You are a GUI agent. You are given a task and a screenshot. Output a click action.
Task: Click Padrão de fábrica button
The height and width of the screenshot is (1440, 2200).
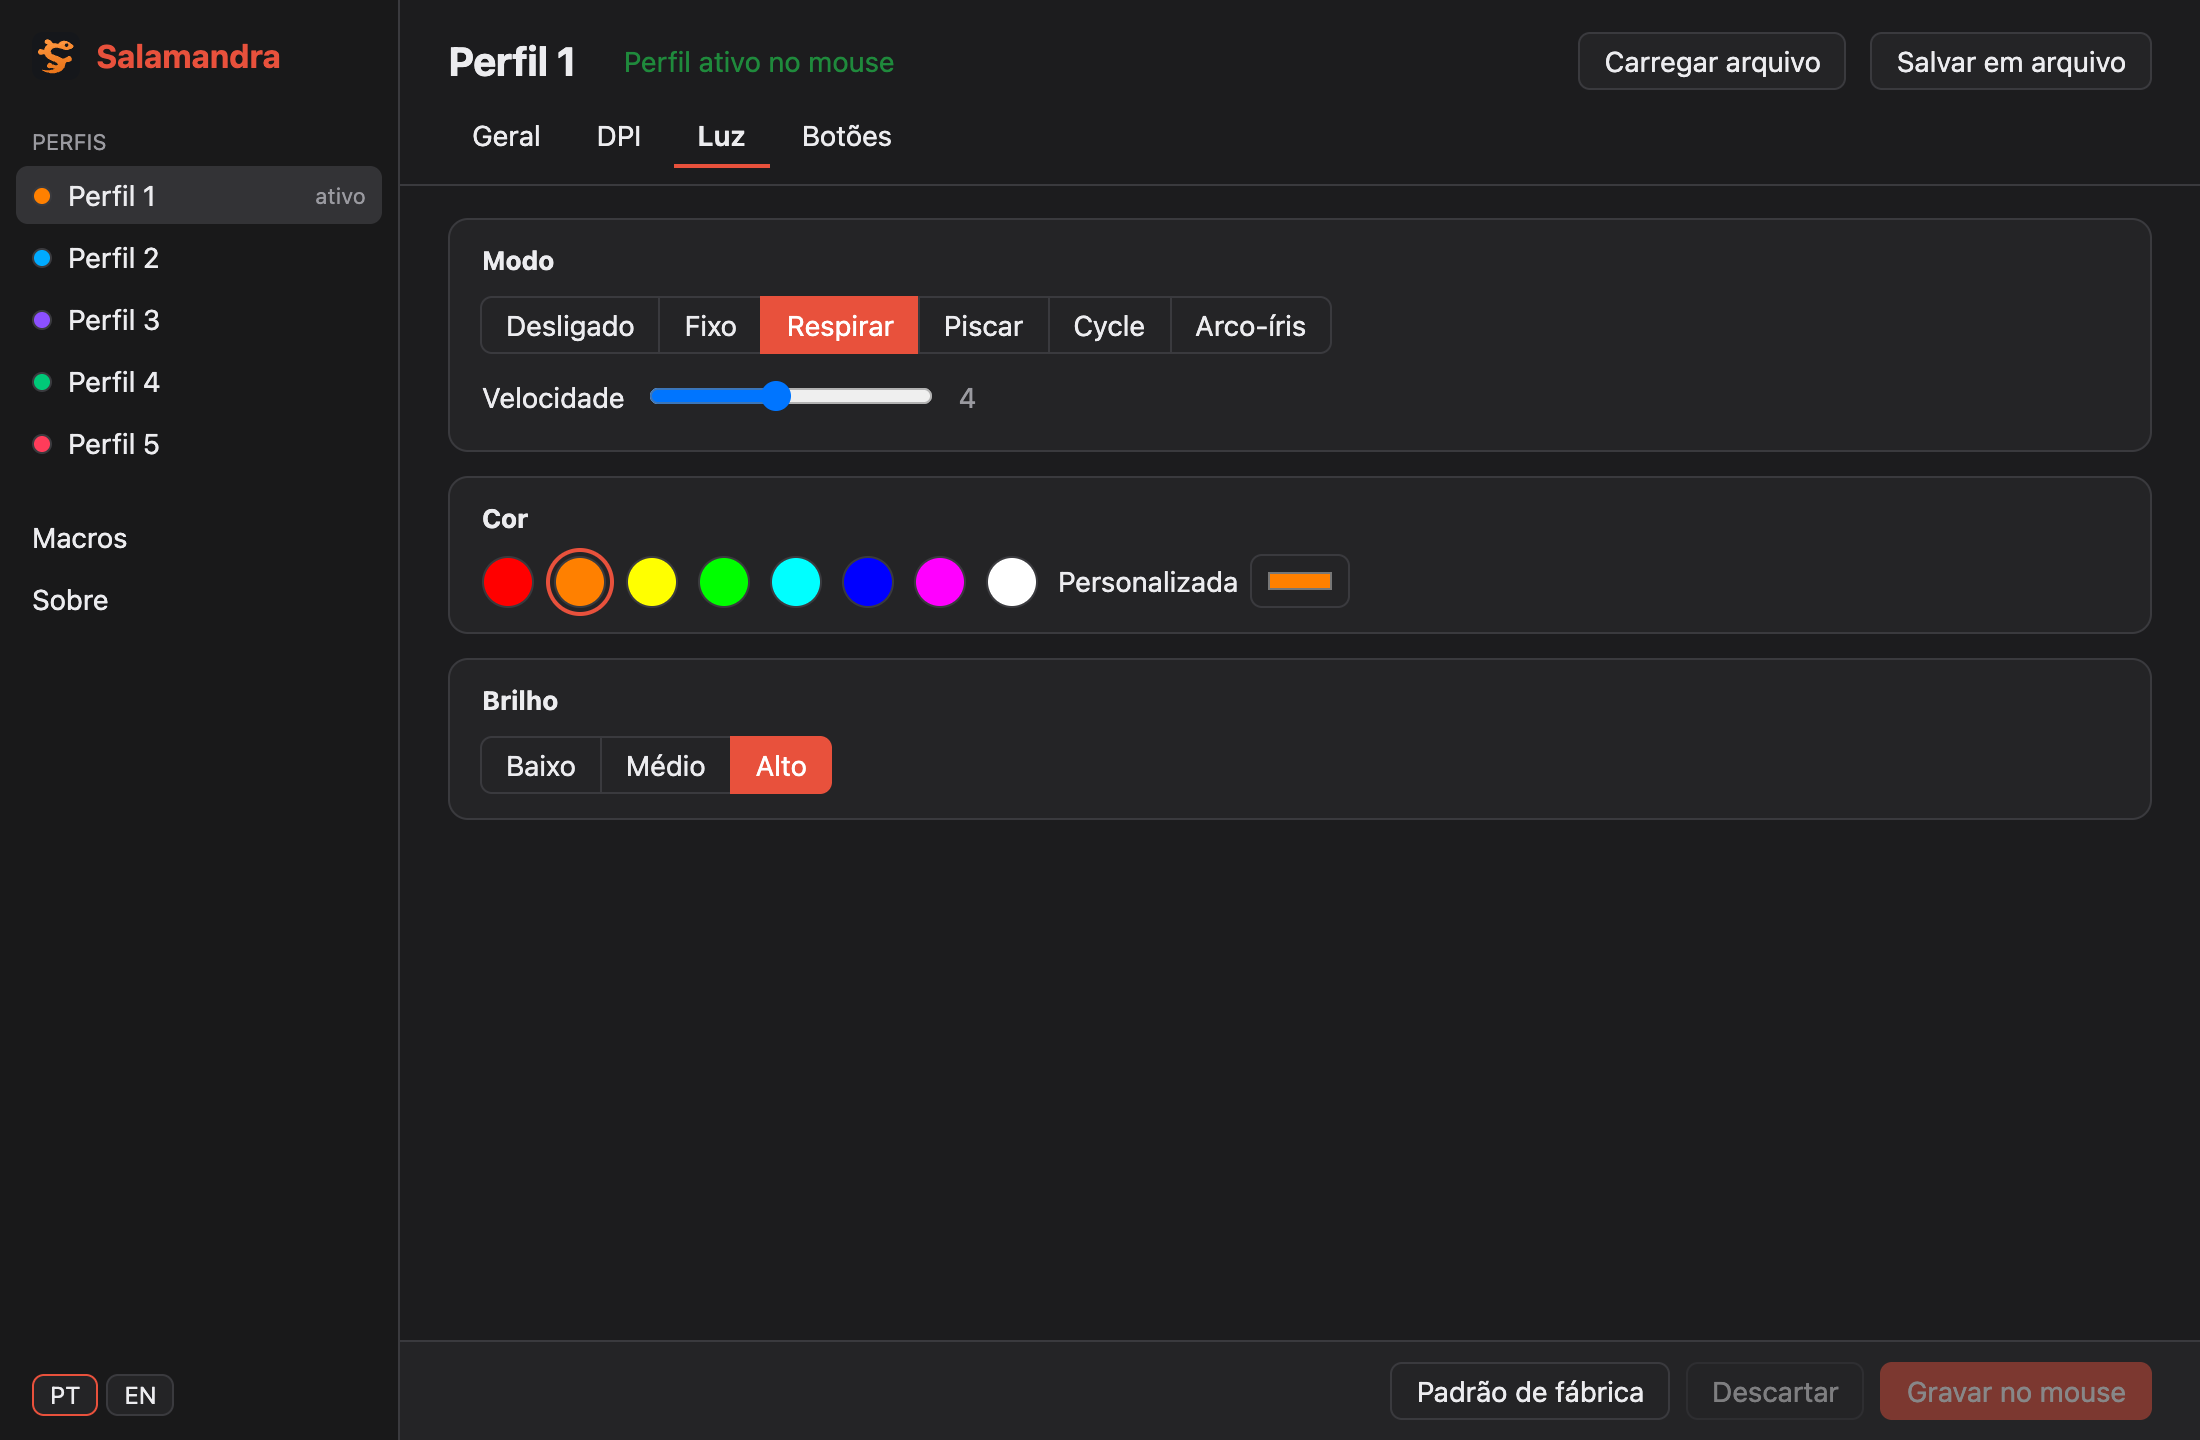point(1530,1392)
